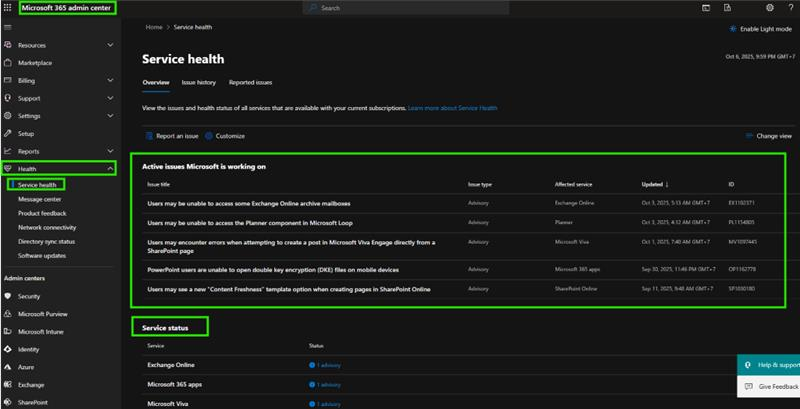Click the Marketplace bag icon in sidebar
This screenshot has width=800, height=409.
click(8, 63)
